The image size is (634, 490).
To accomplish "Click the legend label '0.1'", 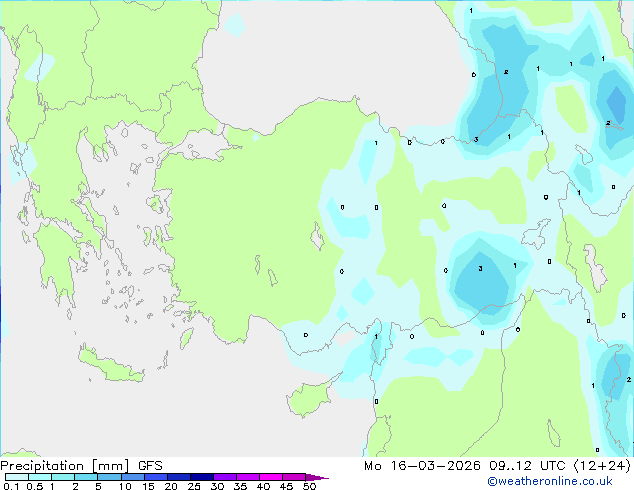I will 11,486.
